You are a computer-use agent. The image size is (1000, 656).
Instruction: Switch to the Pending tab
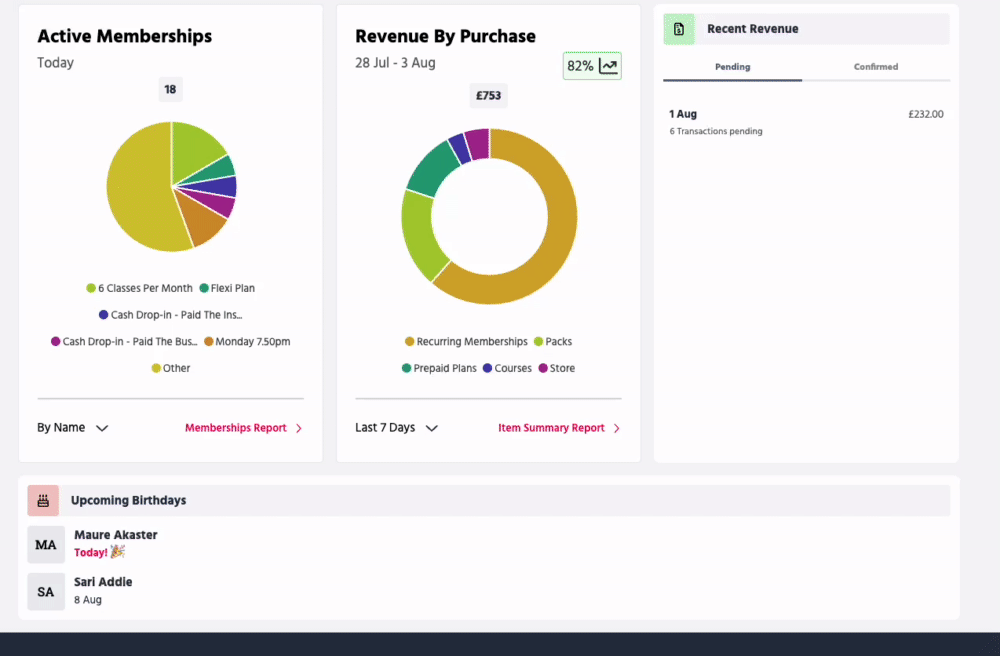click(732, 67)
